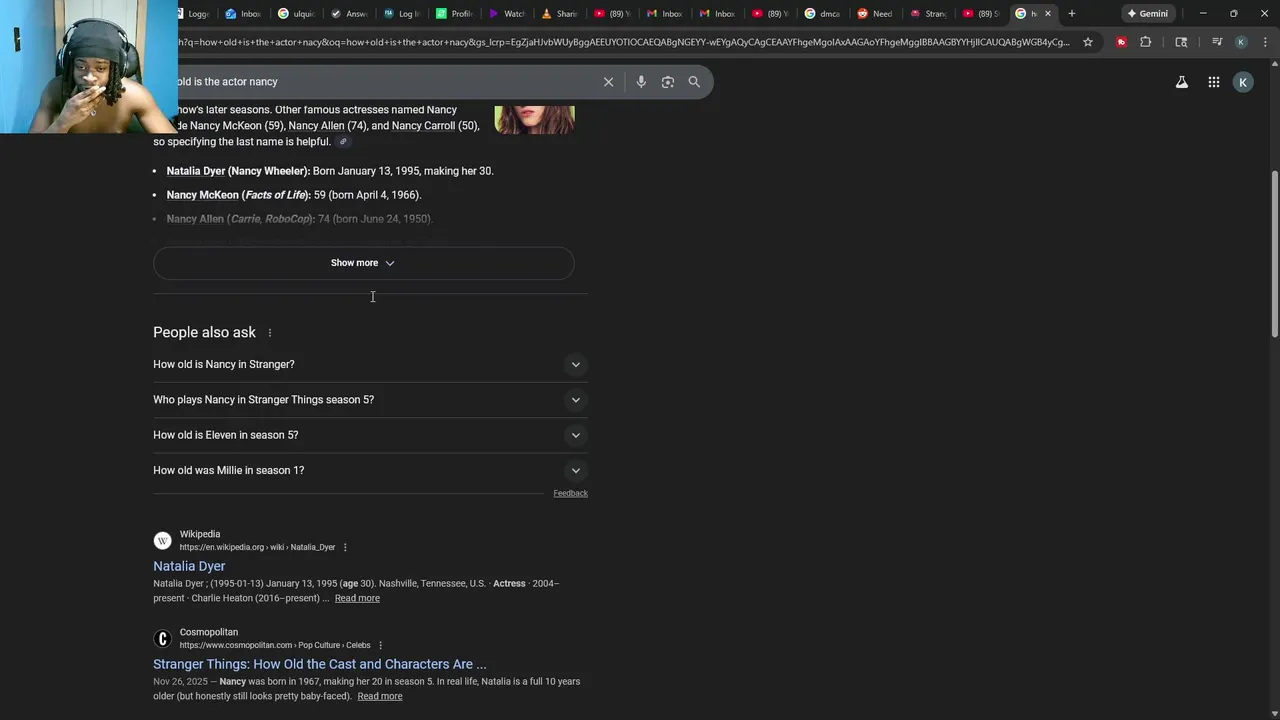Click the Cosmopolitan breadcrumb 'Pop Culture › Celebs'
This screenshot has height=720, width=1280.
coord(334,645)
